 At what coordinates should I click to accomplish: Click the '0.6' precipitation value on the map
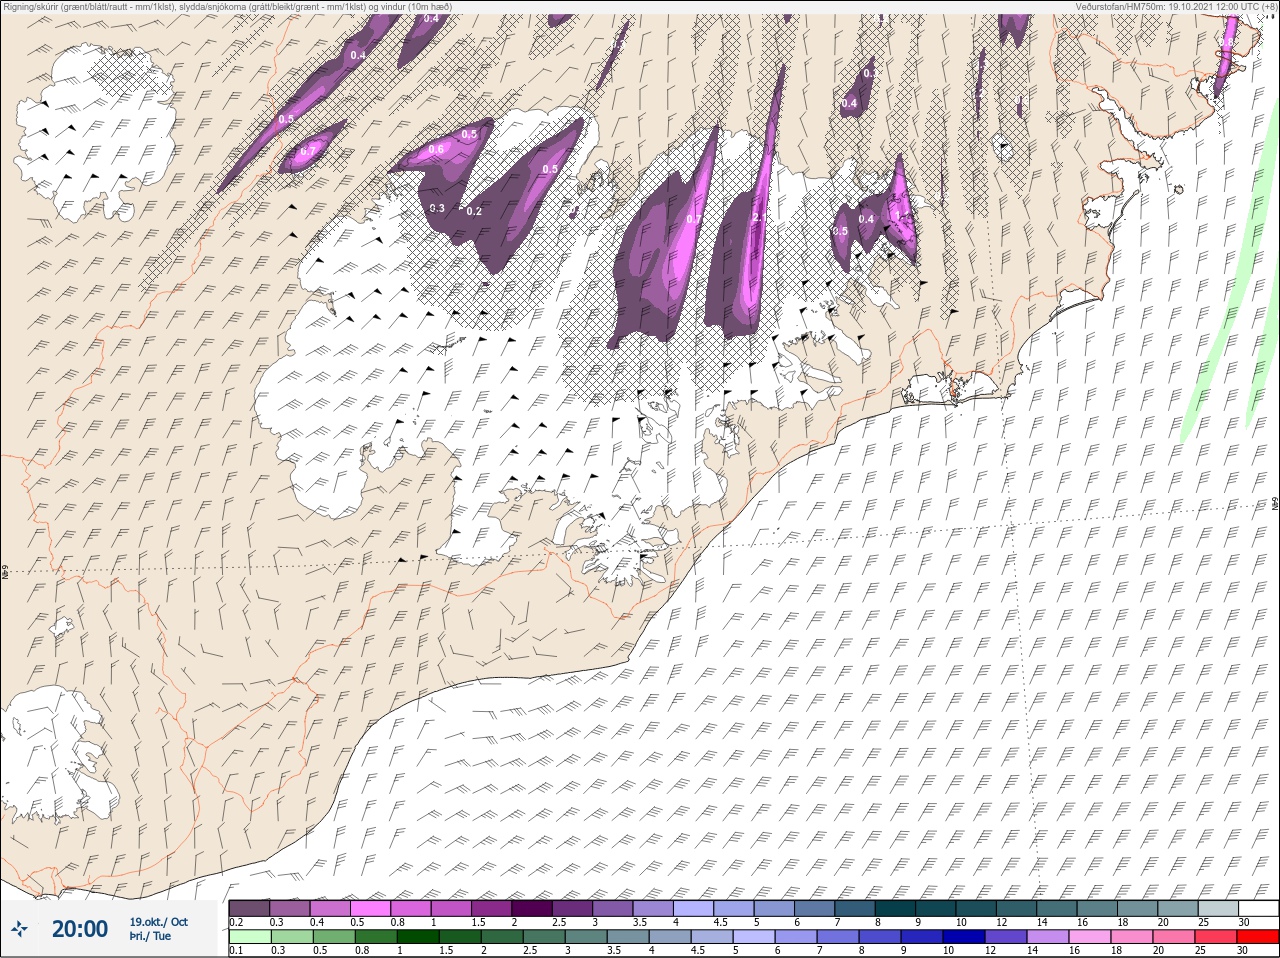click(436, 150)
